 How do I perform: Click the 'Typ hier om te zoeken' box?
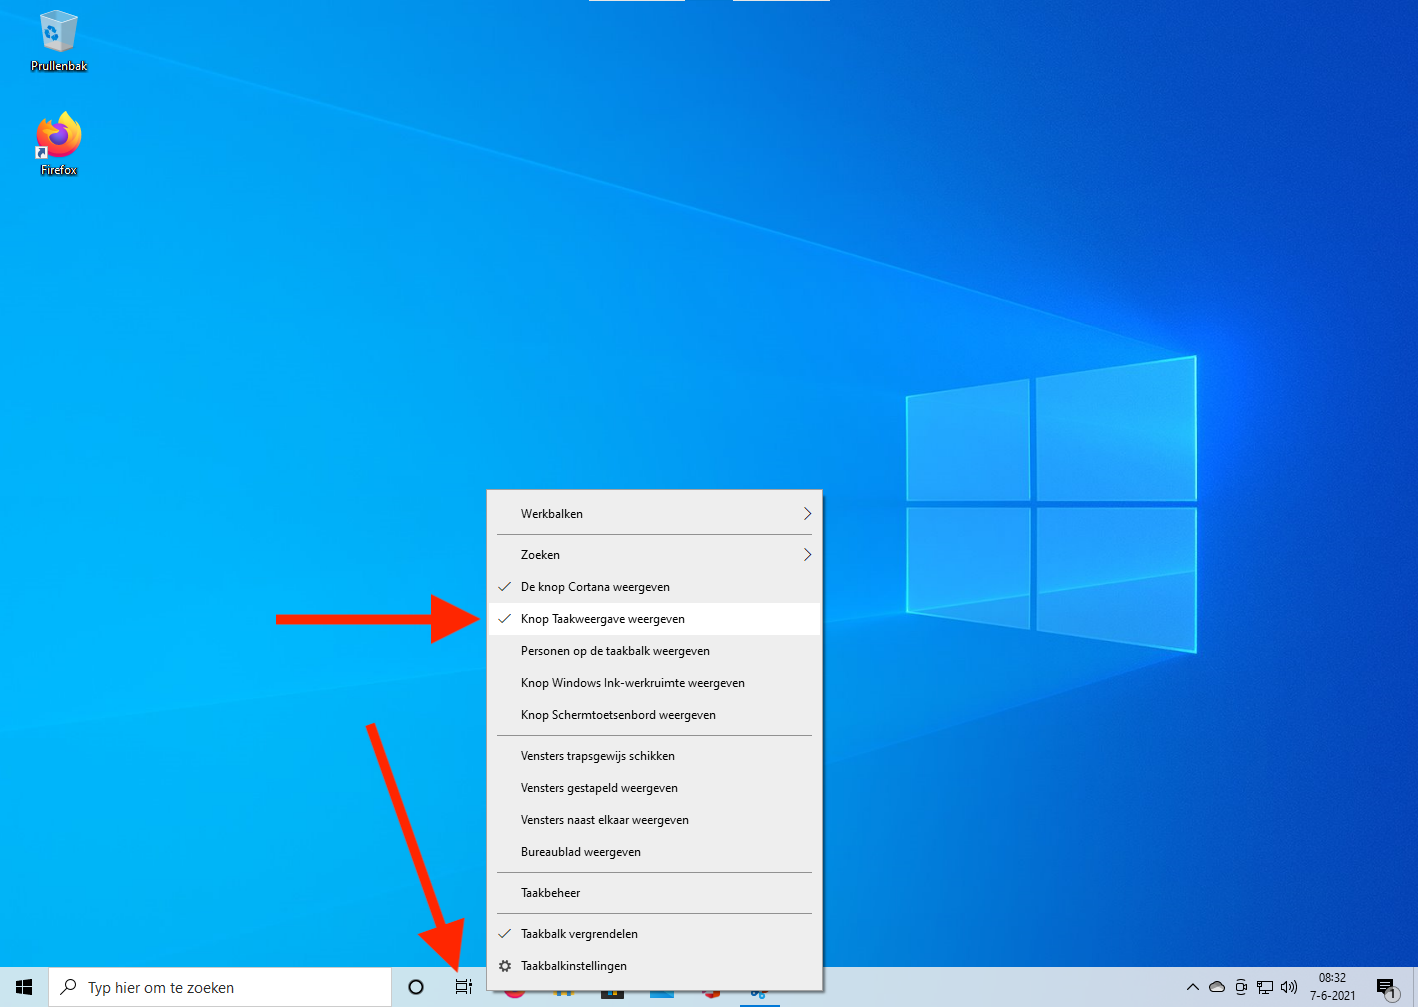pos(220,987)
